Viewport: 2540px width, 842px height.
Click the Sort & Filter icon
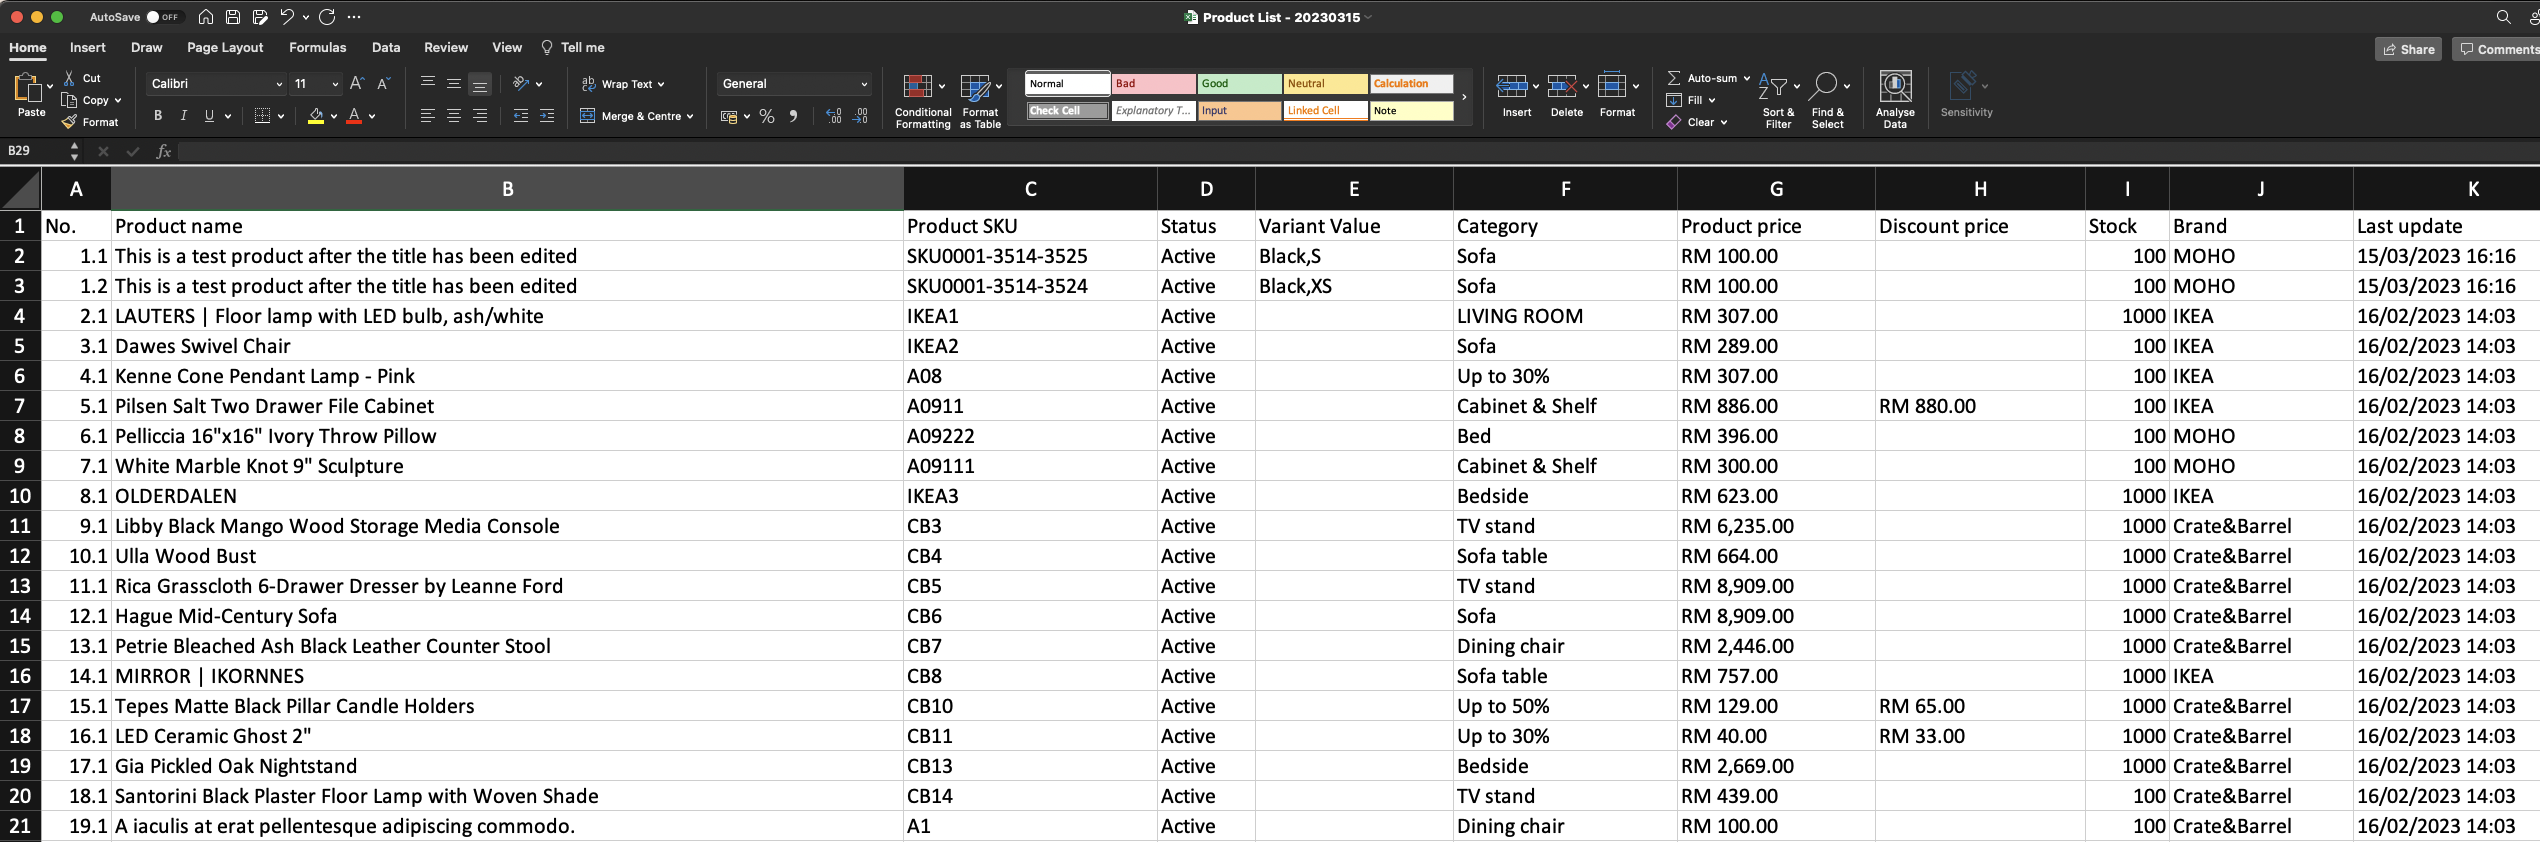pos(1773,87)
